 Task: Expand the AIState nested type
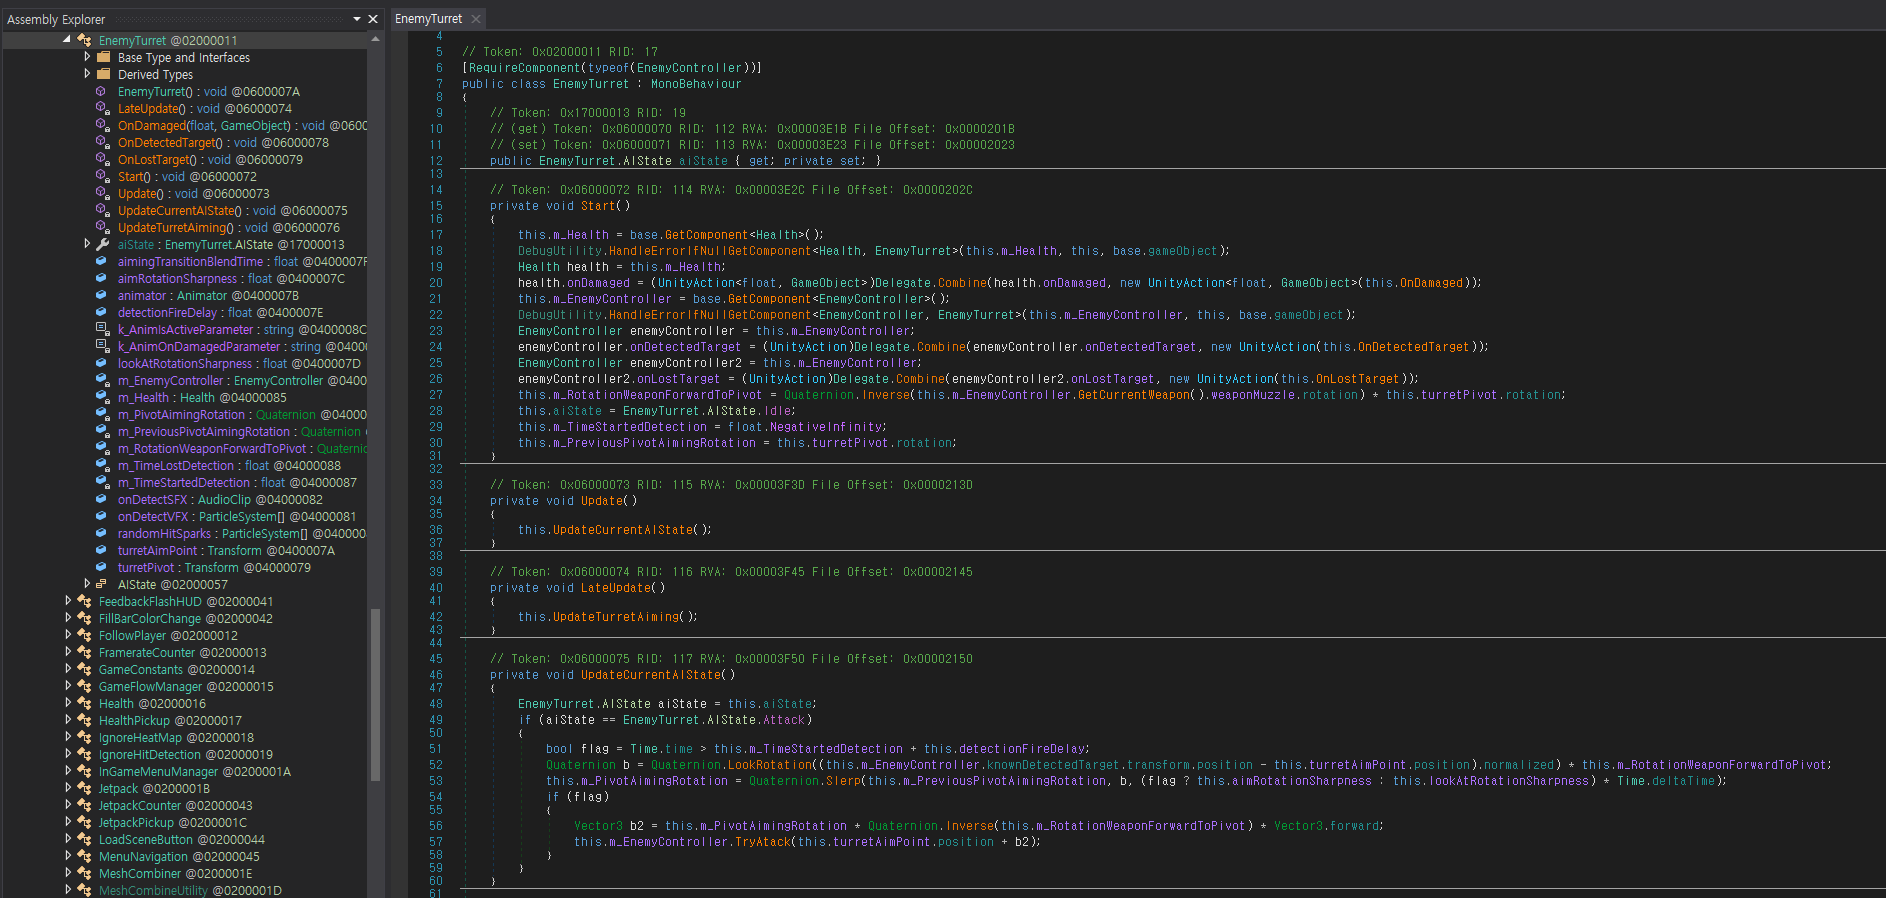click(87, 584)
